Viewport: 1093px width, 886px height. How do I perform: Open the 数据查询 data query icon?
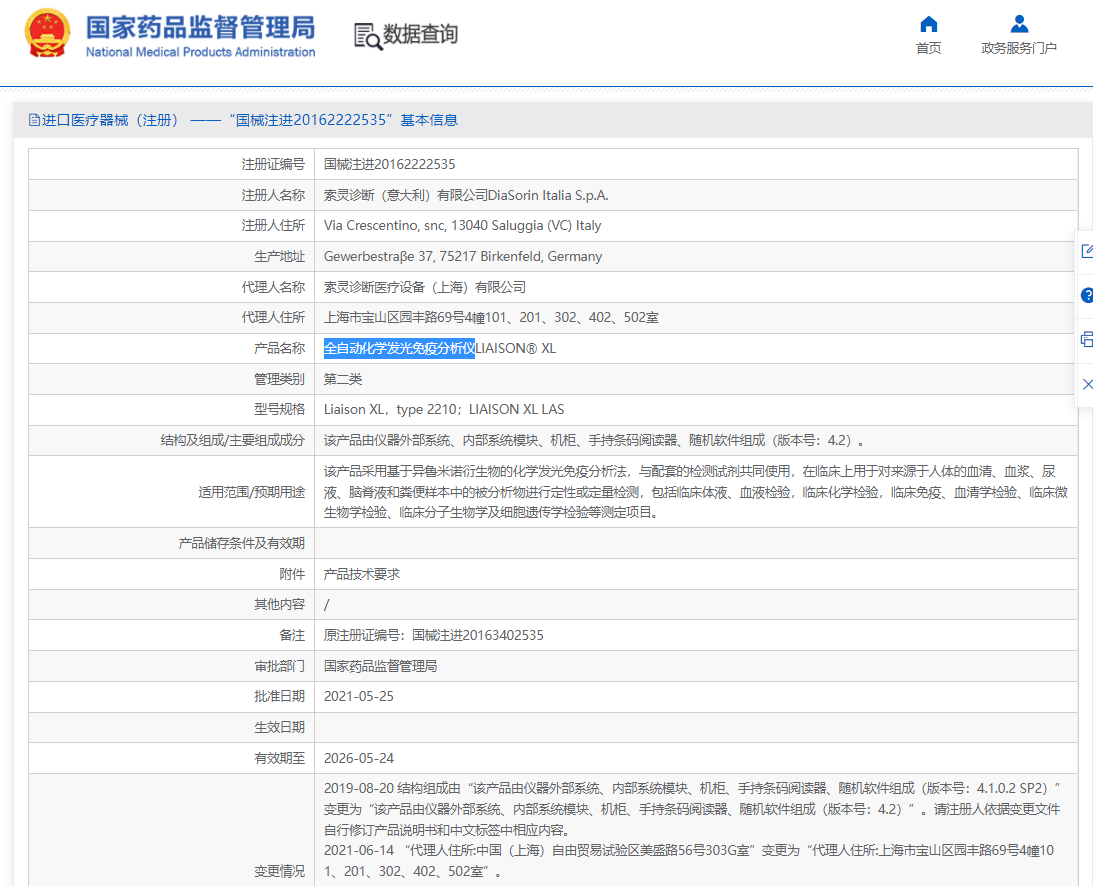click(367, 36)
